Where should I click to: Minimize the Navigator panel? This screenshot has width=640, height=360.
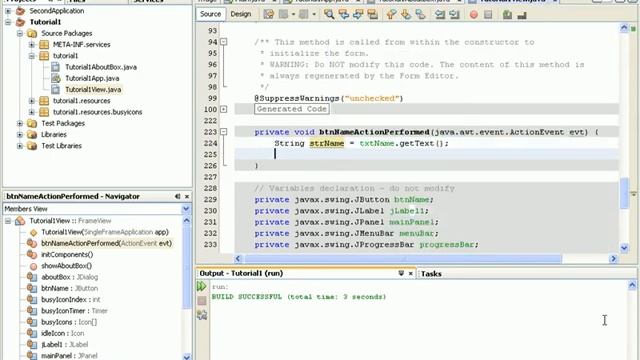[178, 197]
